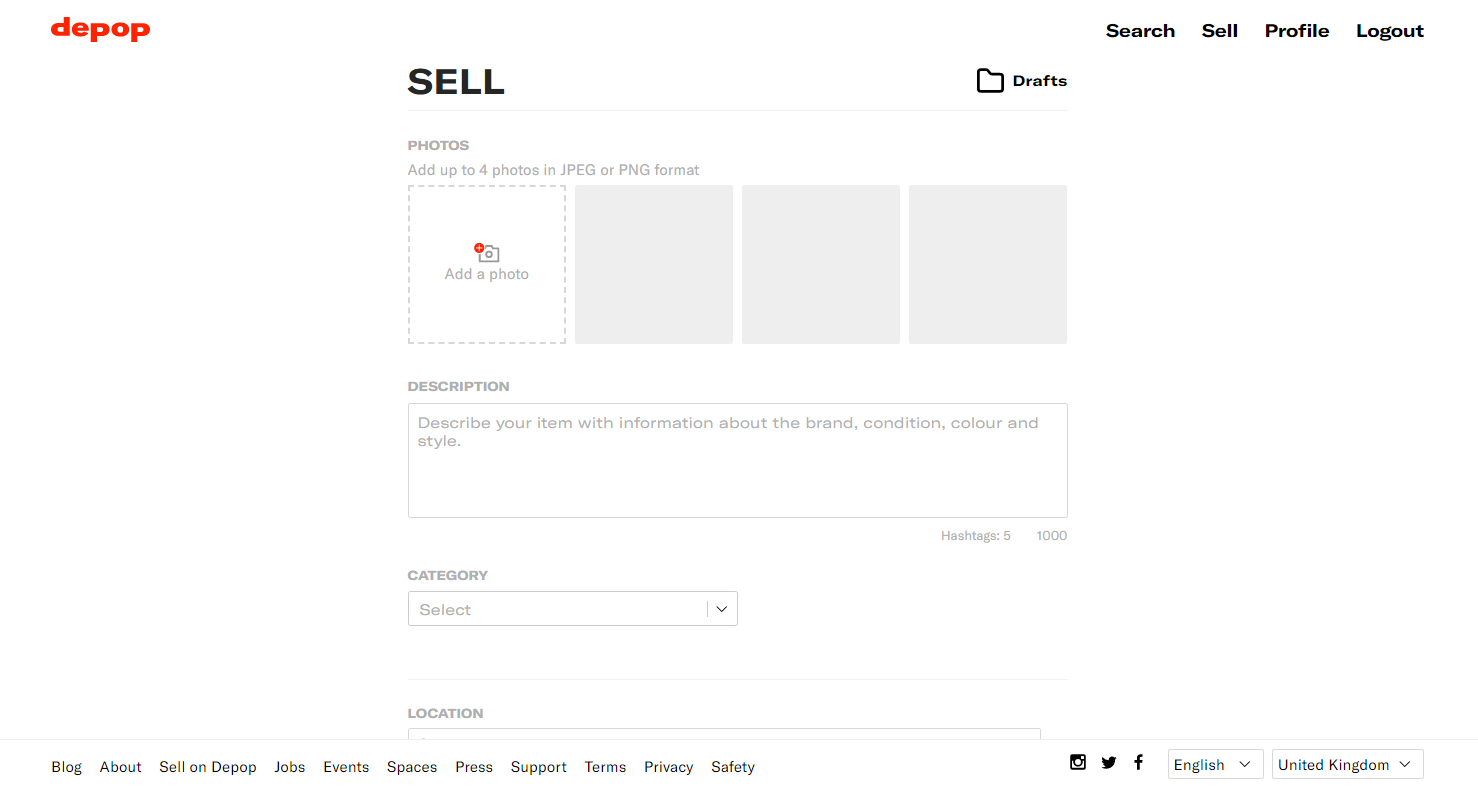Go to the Search page
The image size is (1478, 786).
(1140, 30)
